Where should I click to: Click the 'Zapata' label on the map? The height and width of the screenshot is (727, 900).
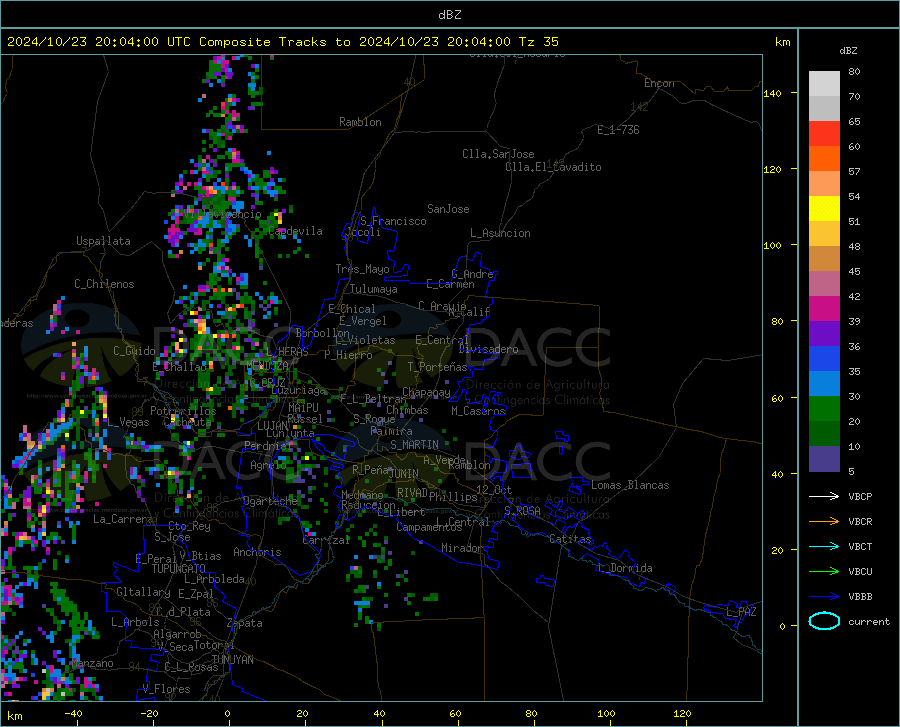[245, 623]
